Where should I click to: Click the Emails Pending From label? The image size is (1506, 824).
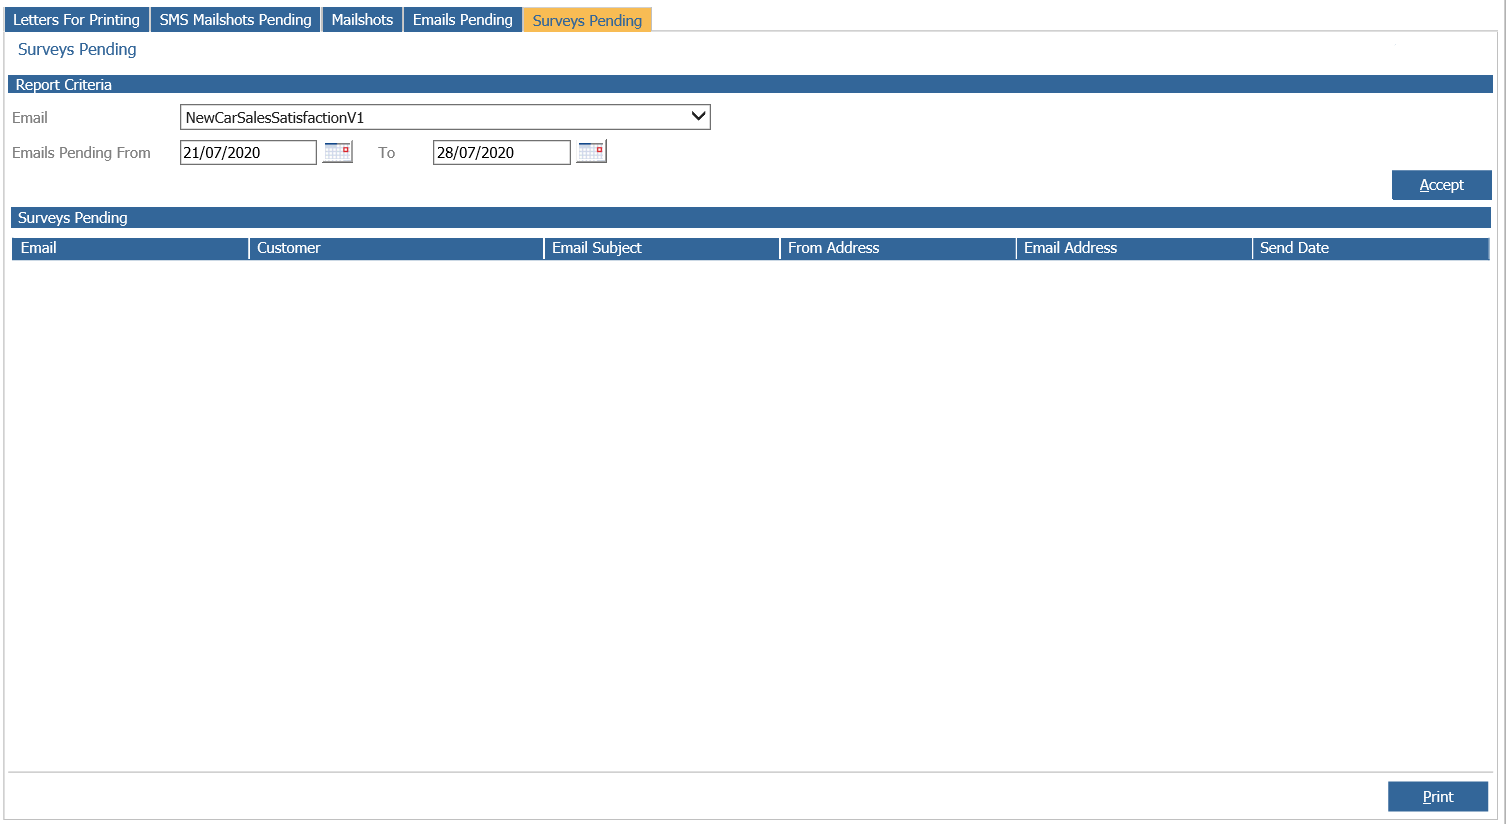click(81, 153)
